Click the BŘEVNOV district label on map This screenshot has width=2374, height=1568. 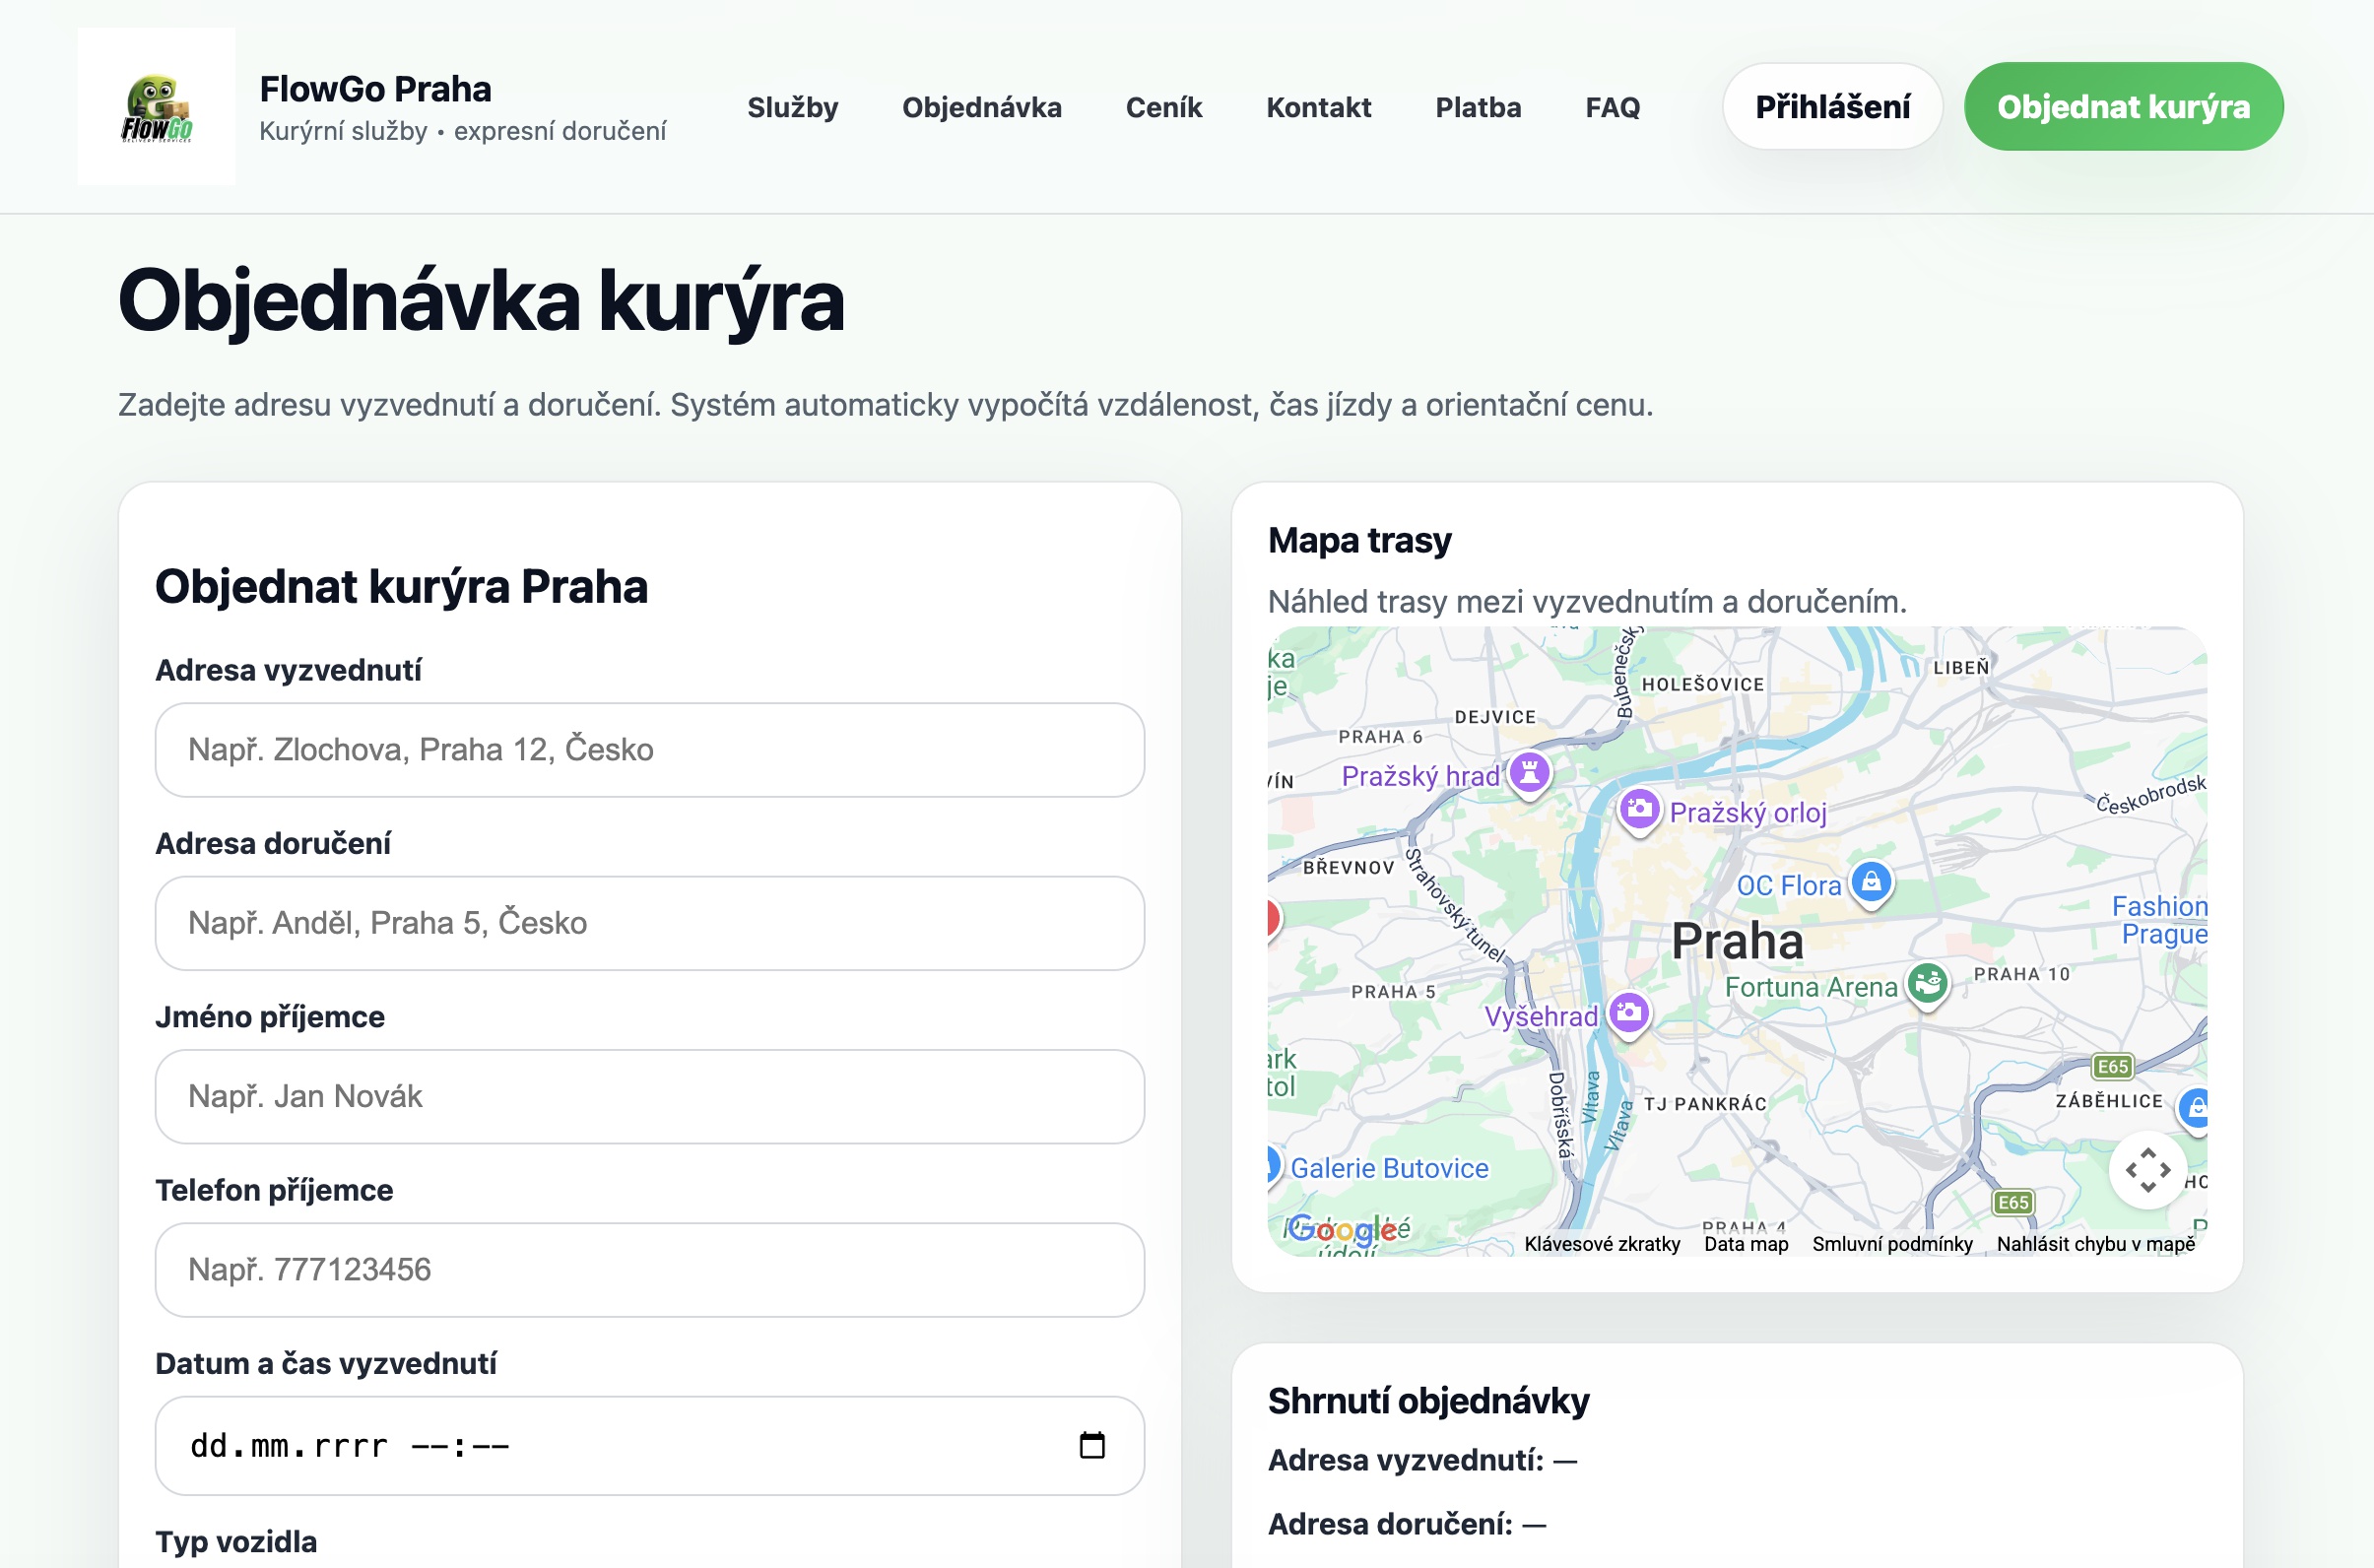tap(1348, 868)
